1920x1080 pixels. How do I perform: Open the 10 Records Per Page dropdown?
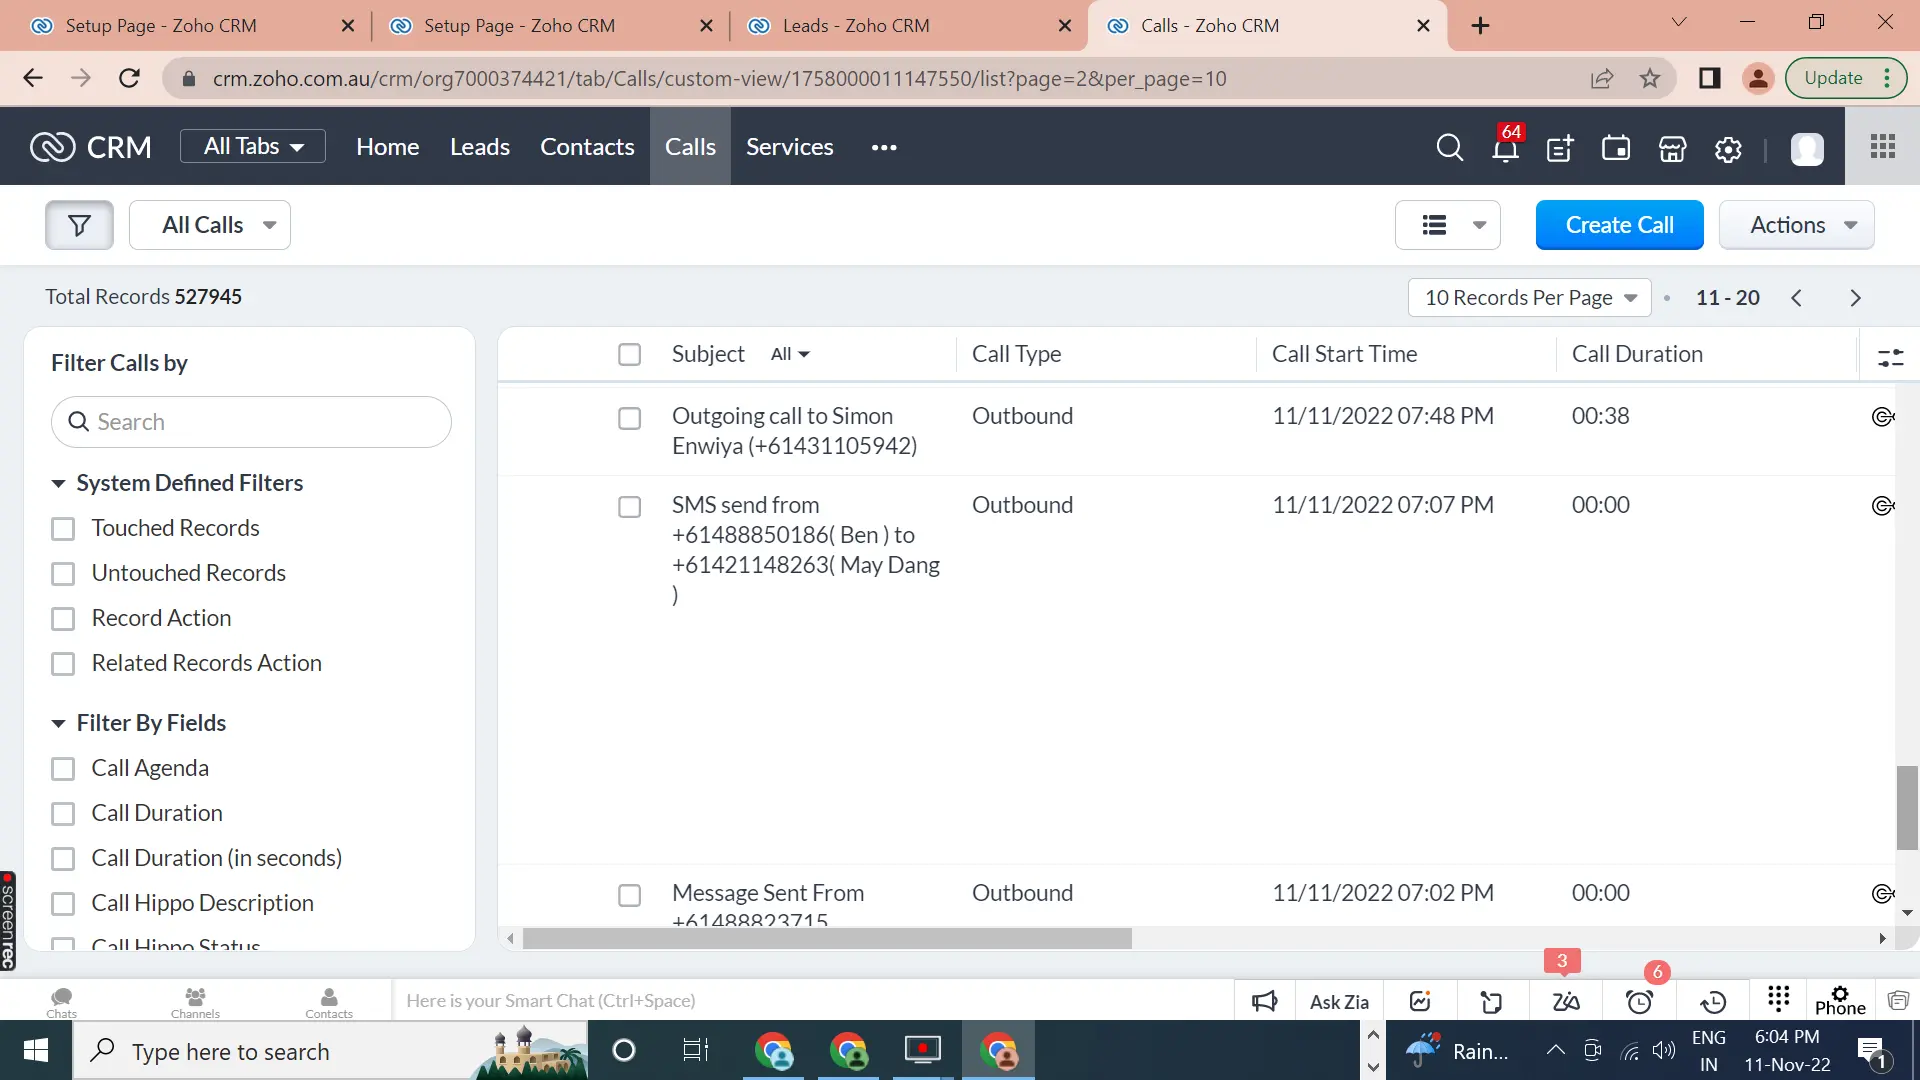click(1530, 297)
